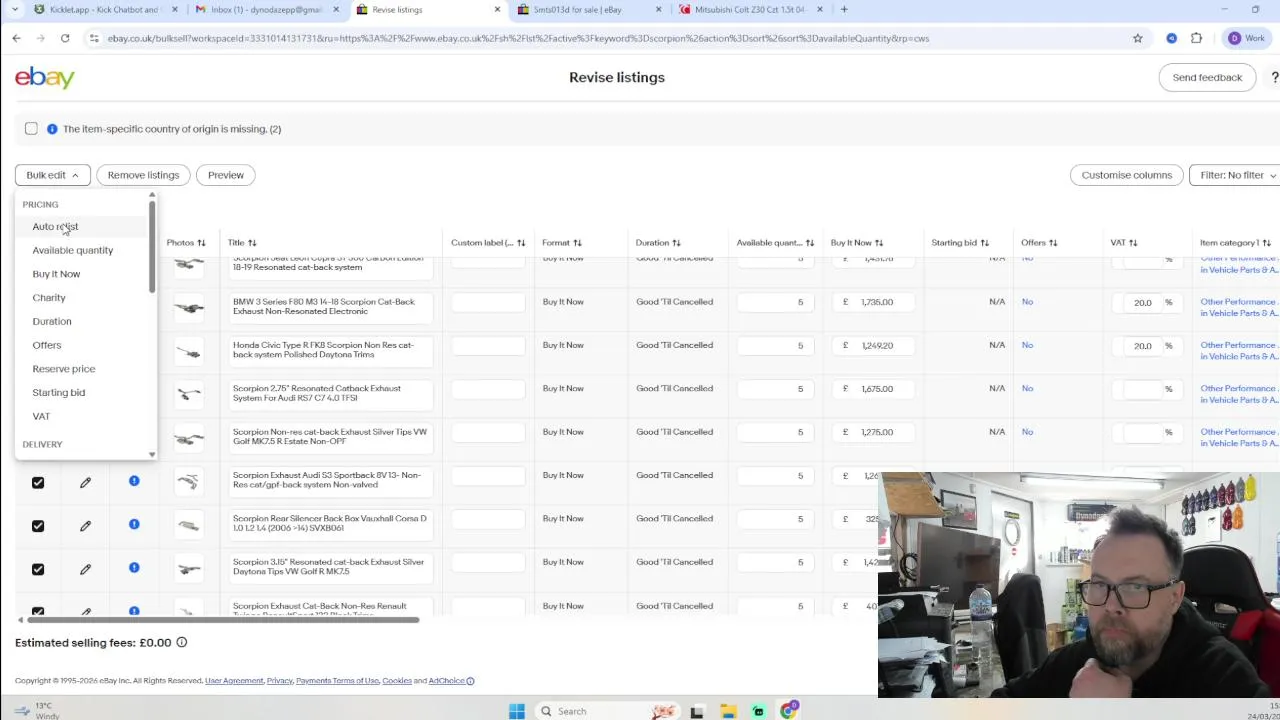Reload the page with browser refresh icon

[x=65, y=38]
